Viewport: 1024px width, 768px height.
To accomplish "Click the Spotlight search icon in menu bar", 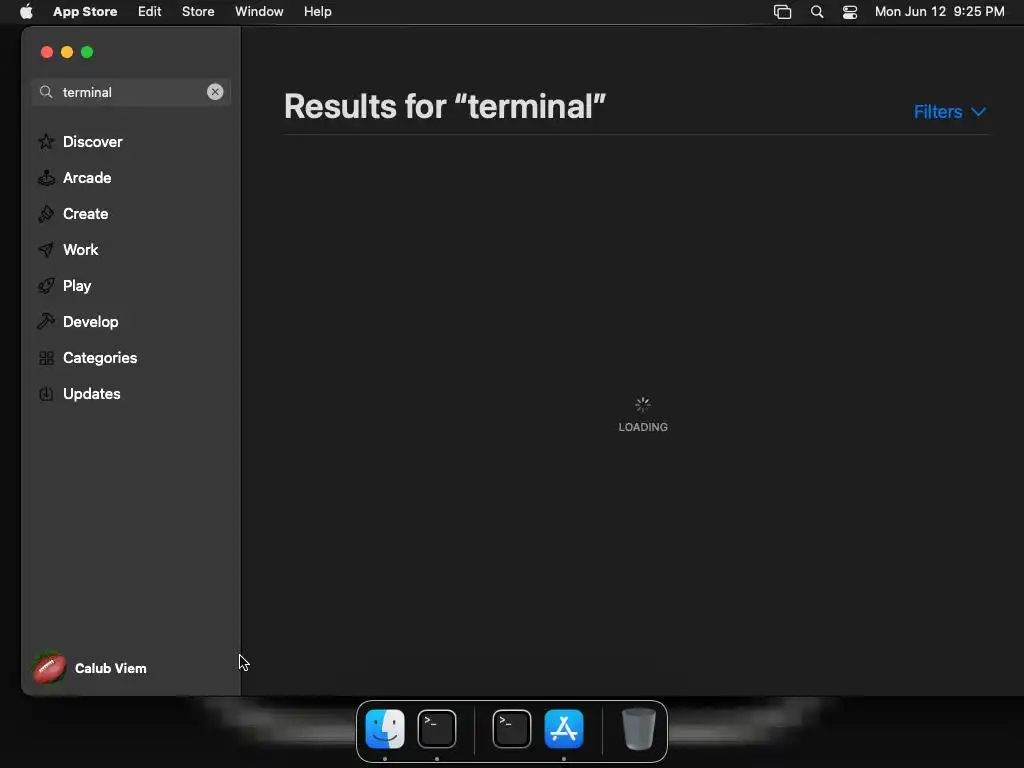I will [816, 12].
